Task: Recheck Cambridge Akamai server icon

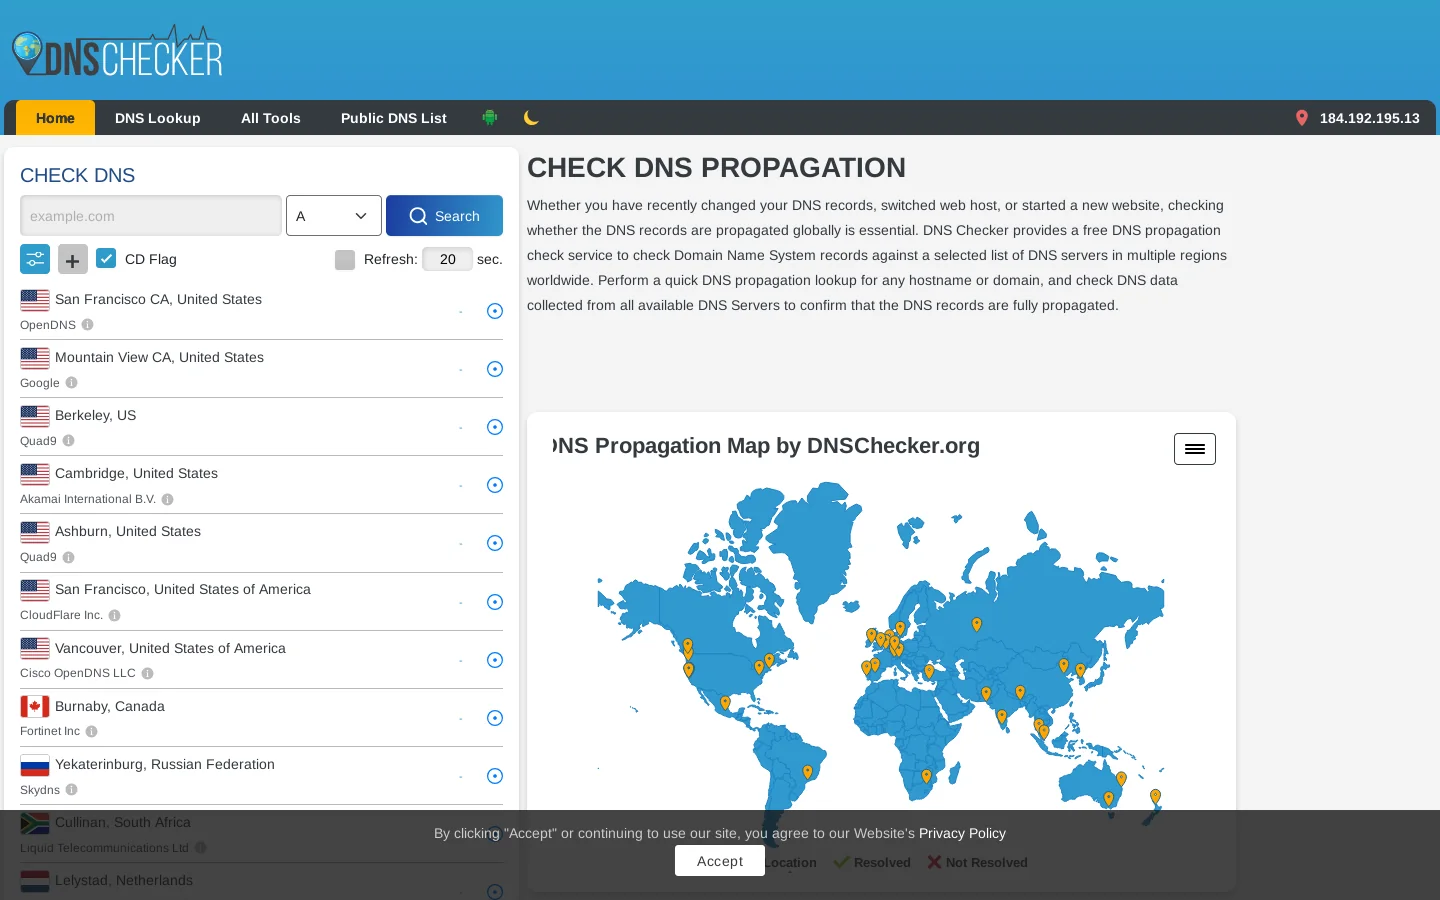Action: pos(495,485)
